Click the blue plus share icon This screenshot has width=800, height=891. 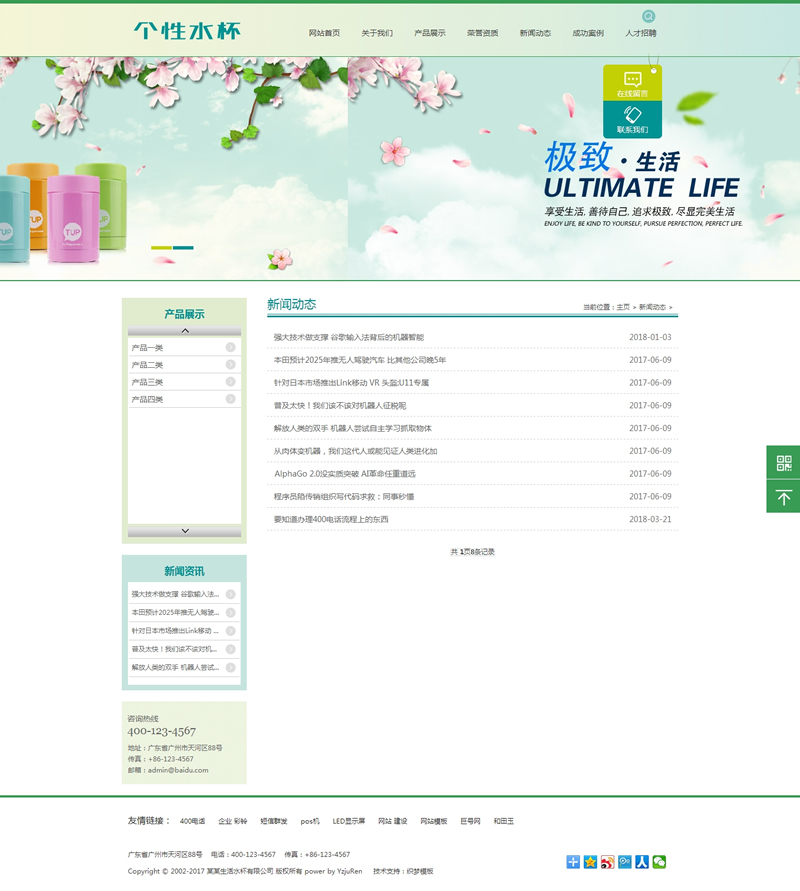click(573, 862)
